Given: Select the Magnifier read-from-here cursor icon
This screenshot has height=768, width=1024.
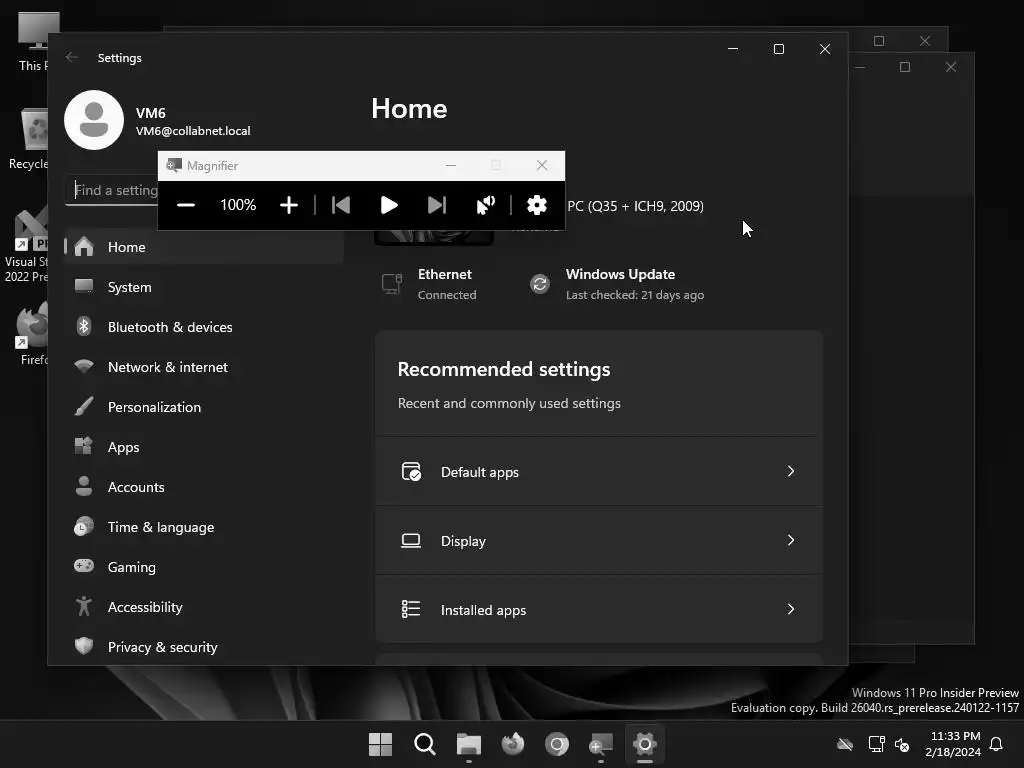Looking at the screenshot, I should click(x=486, y=205).
